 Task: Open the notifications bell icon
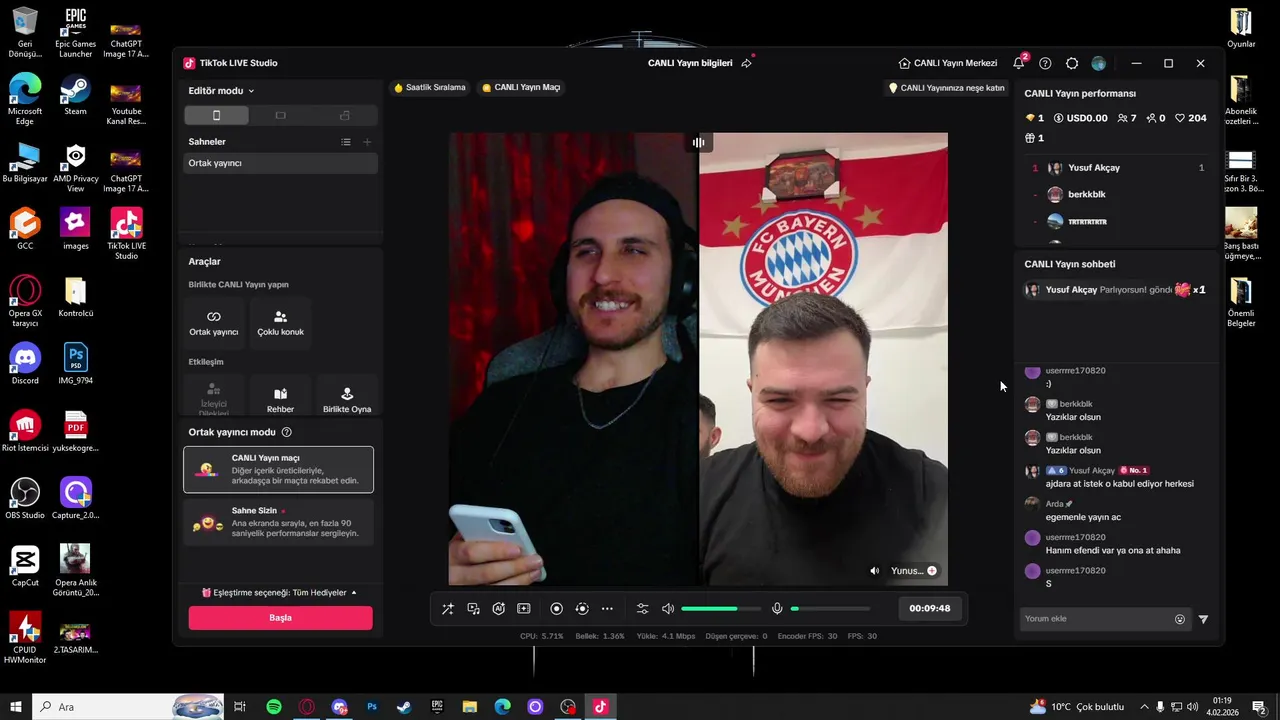tap(1018, 63)
